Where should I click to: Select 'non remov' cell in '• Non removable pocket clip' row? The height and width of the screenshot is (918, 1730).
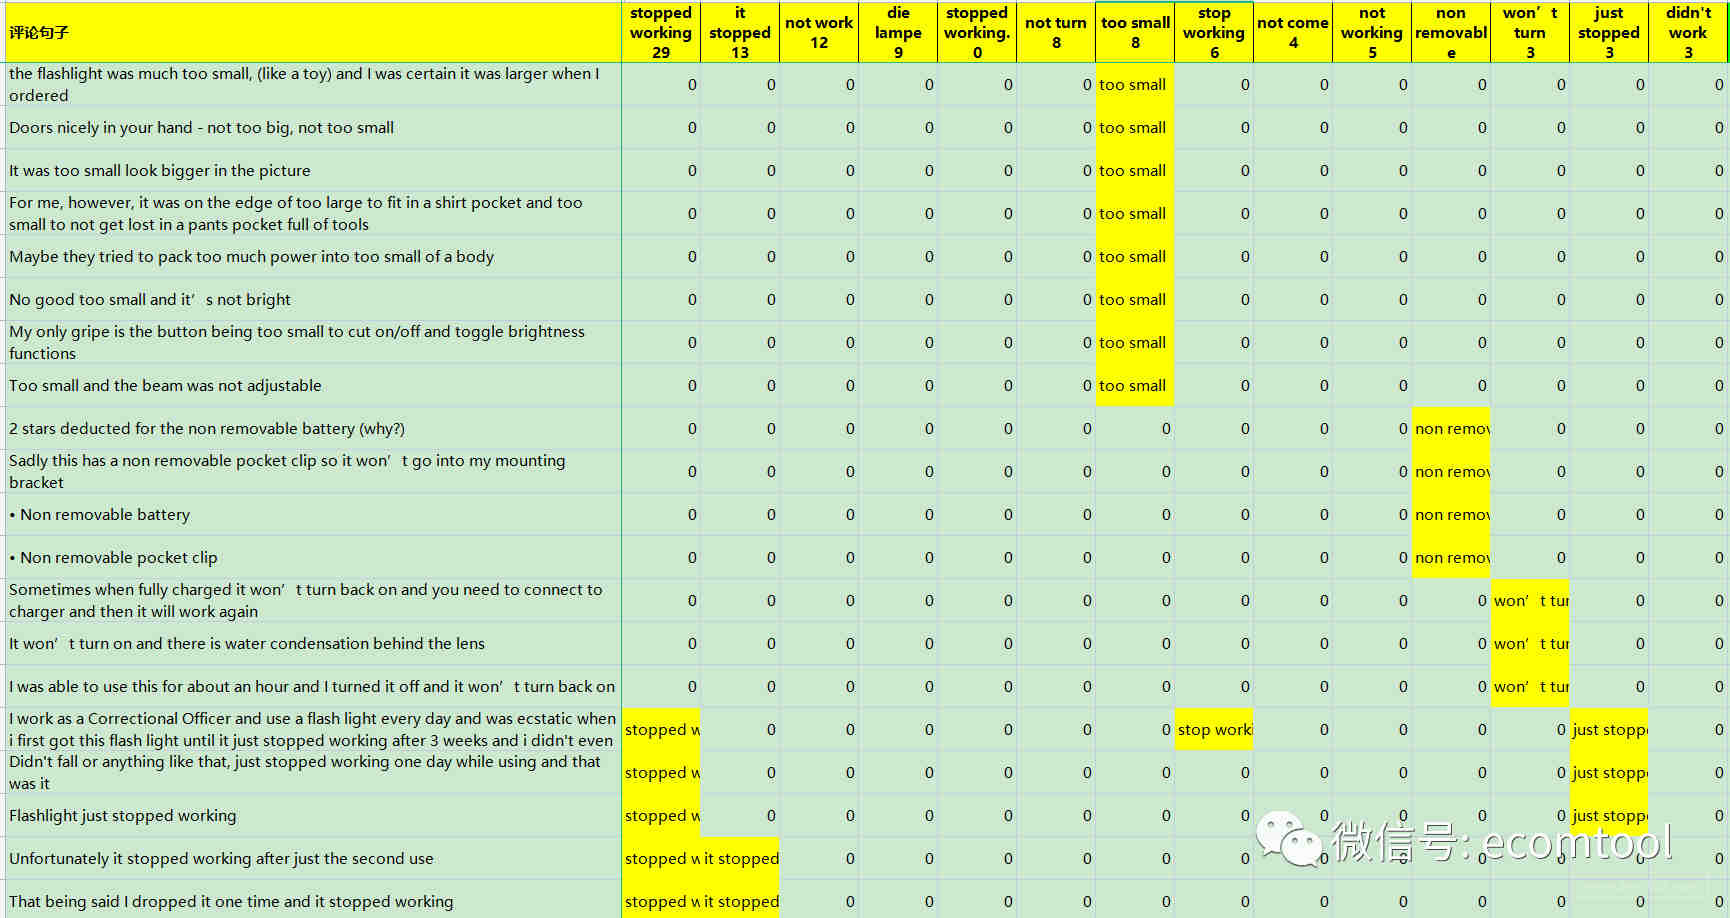point(1451,557)
